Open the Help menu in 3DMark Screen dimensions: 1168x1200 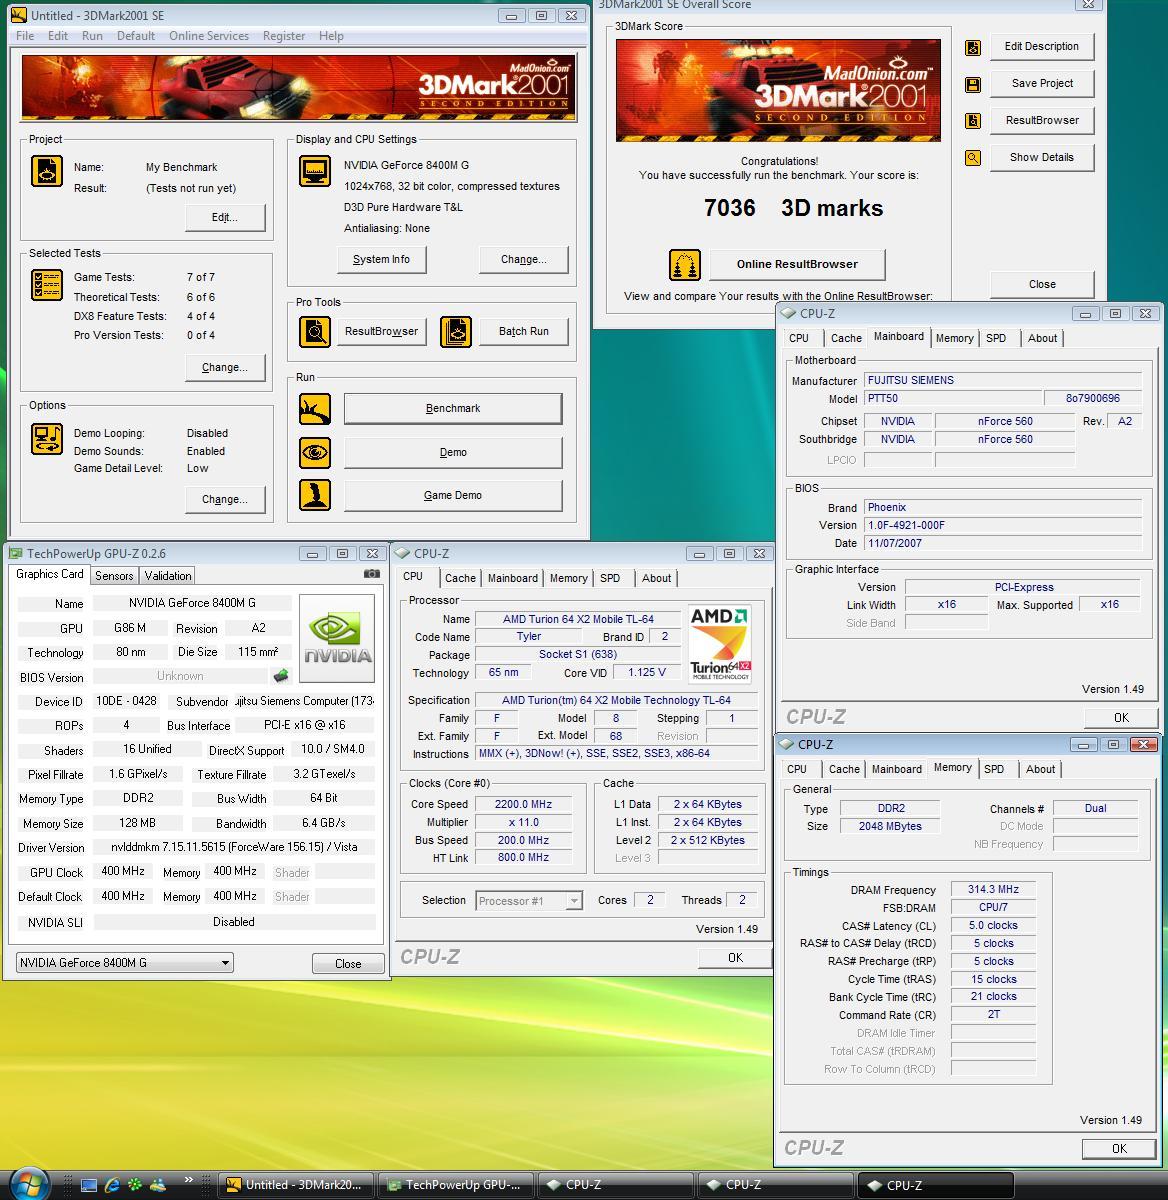(331, 36)
